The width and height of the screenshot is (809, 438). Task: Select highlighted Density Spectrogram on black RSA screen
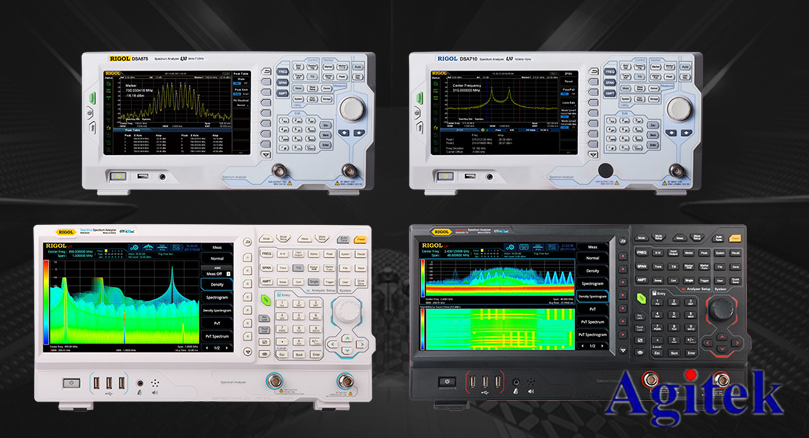pos(592,297)
